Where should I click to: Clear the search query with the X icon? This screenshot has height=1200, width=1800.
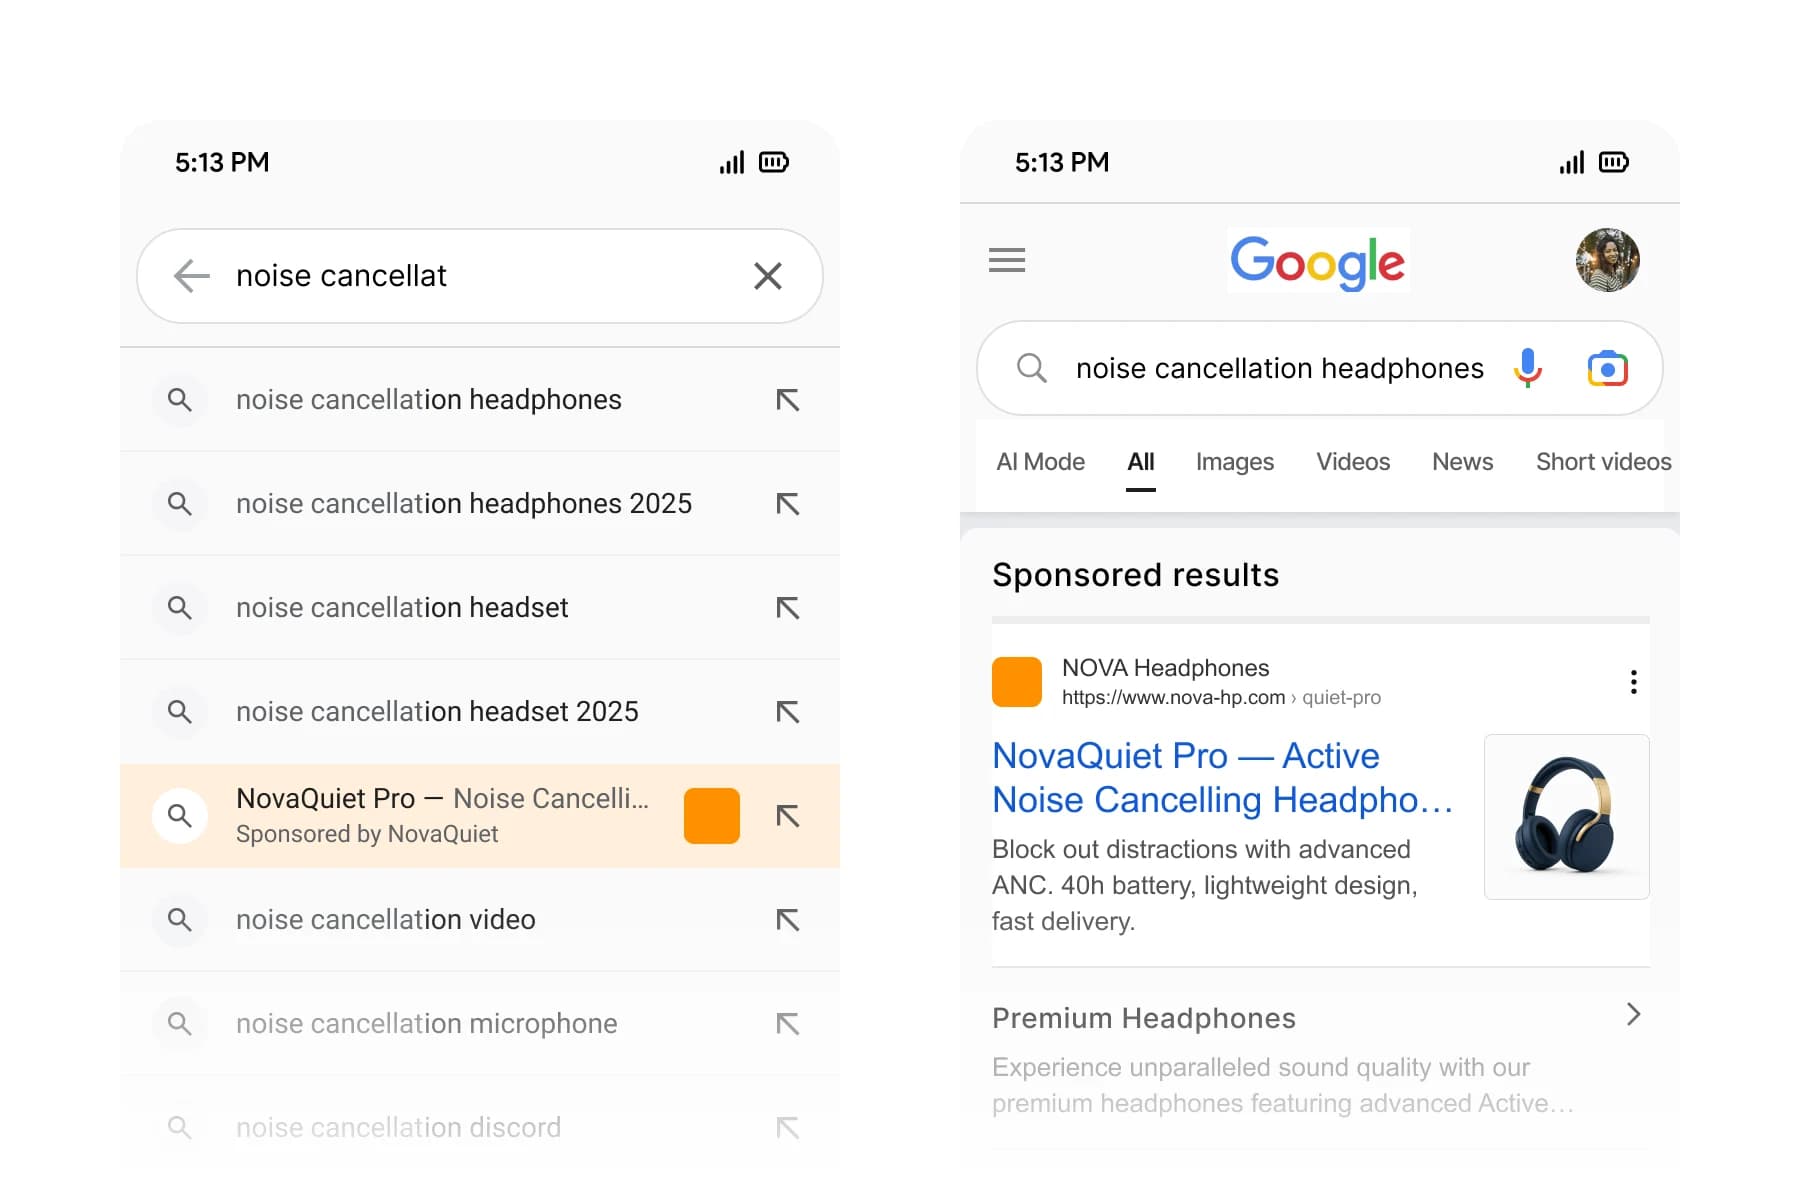click(x=767, y=276)
